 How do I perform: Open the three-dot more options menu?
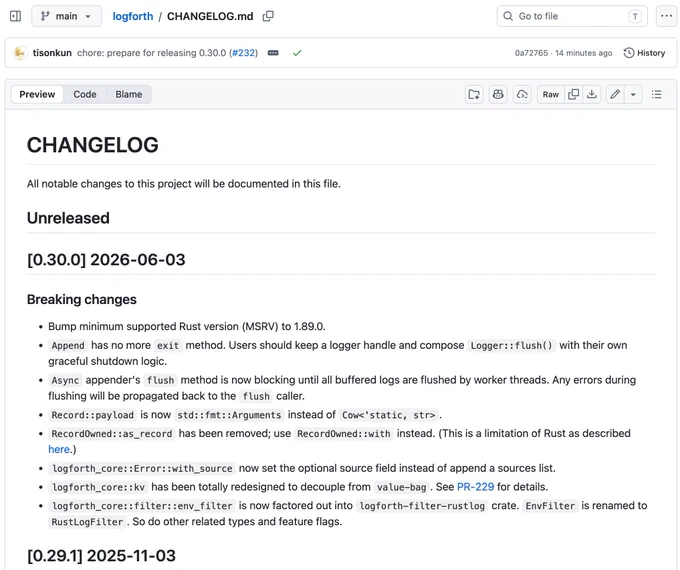(667, 16)
